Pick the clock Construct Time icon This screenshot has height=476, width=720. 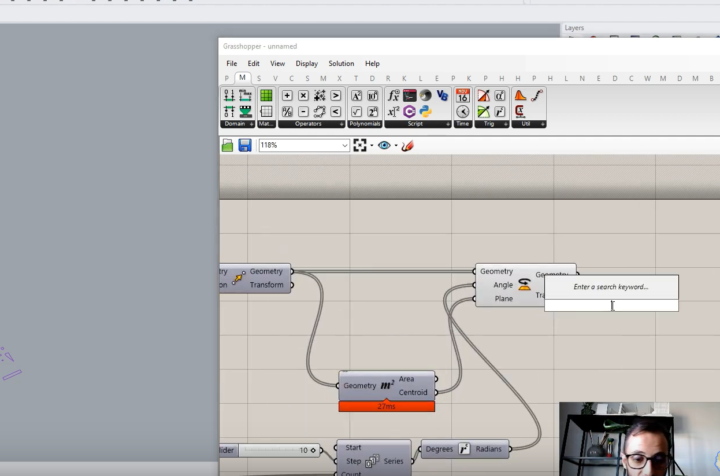point(462,111)
